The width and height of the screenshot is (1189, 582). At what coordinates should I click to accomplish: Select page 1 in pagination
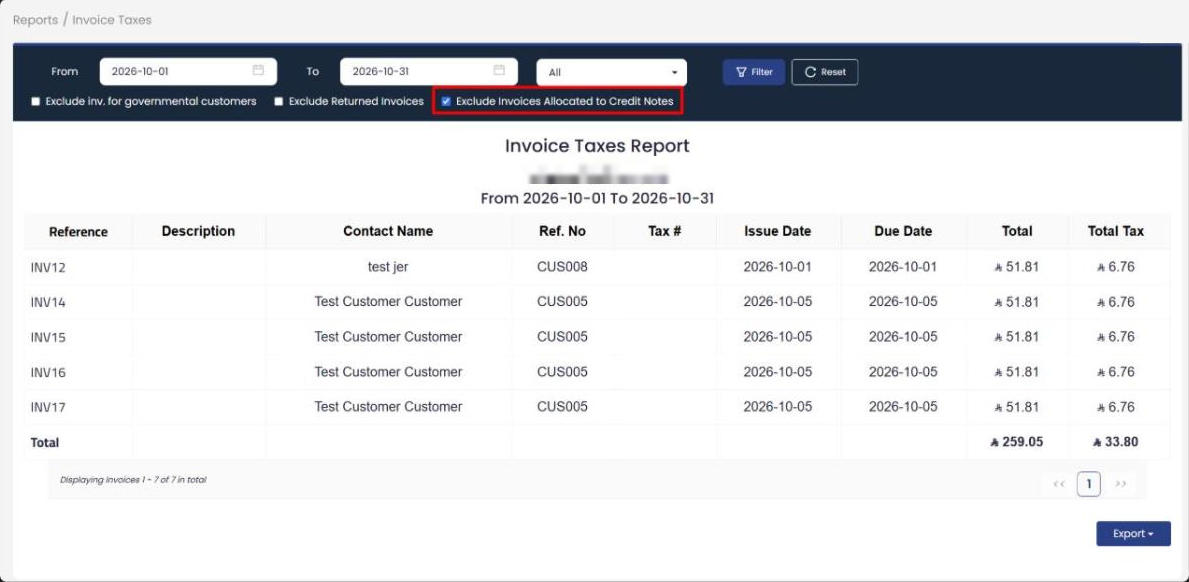coord(1088,483)
